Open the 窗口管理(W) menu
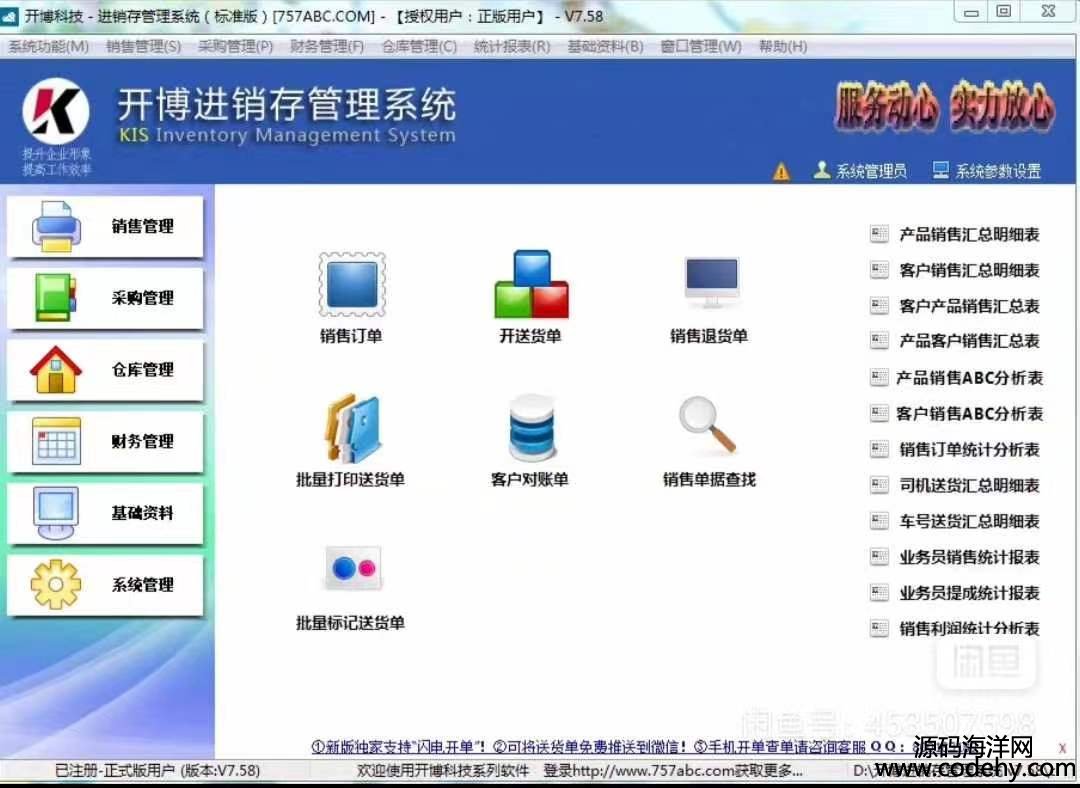The height and width of the screenshot is (788, 1080). pyautogui.click(x=701, y=46)
